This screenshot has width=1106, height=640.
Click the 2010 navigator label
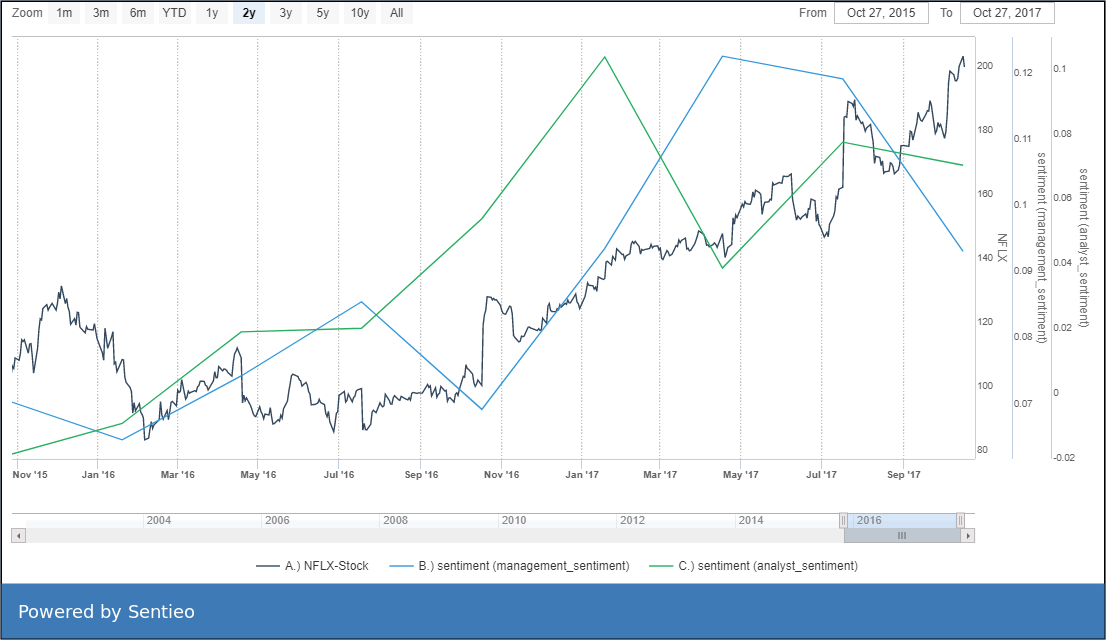(514, 520)
